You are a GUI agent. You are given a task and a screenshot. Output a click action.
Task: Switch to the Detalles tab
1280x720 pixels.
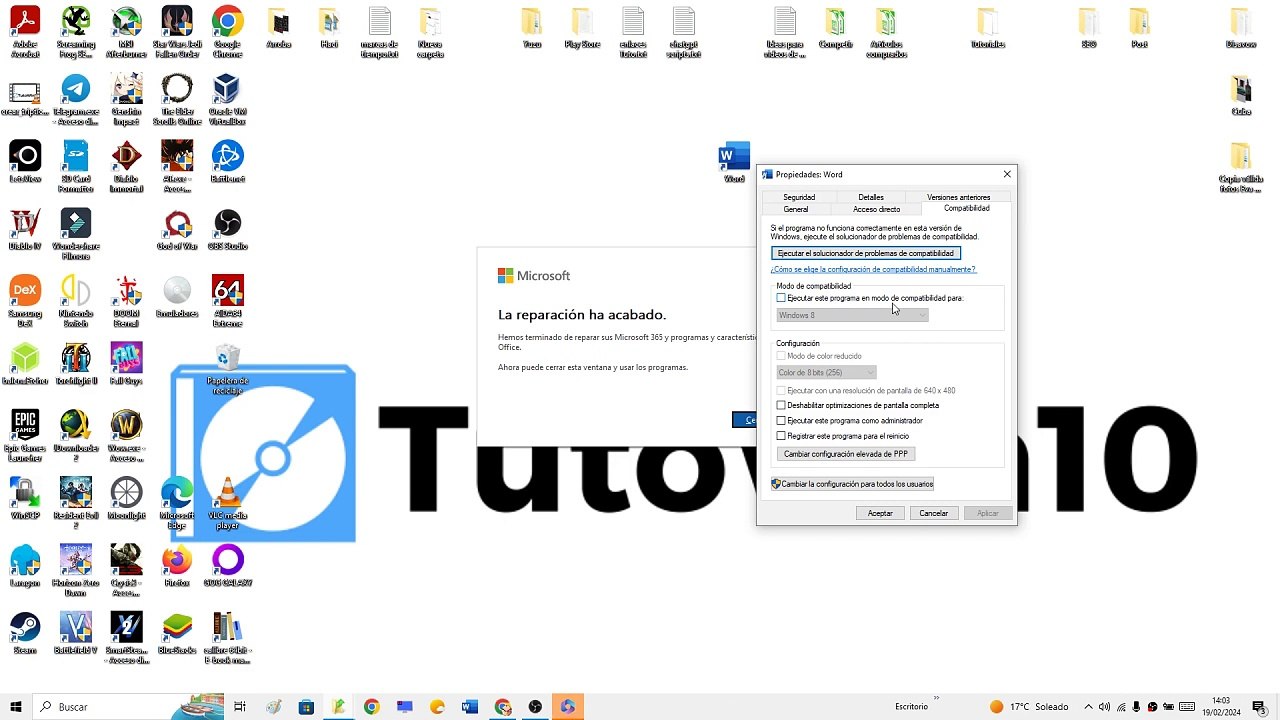pyautogui.click(x=871, y=197)
